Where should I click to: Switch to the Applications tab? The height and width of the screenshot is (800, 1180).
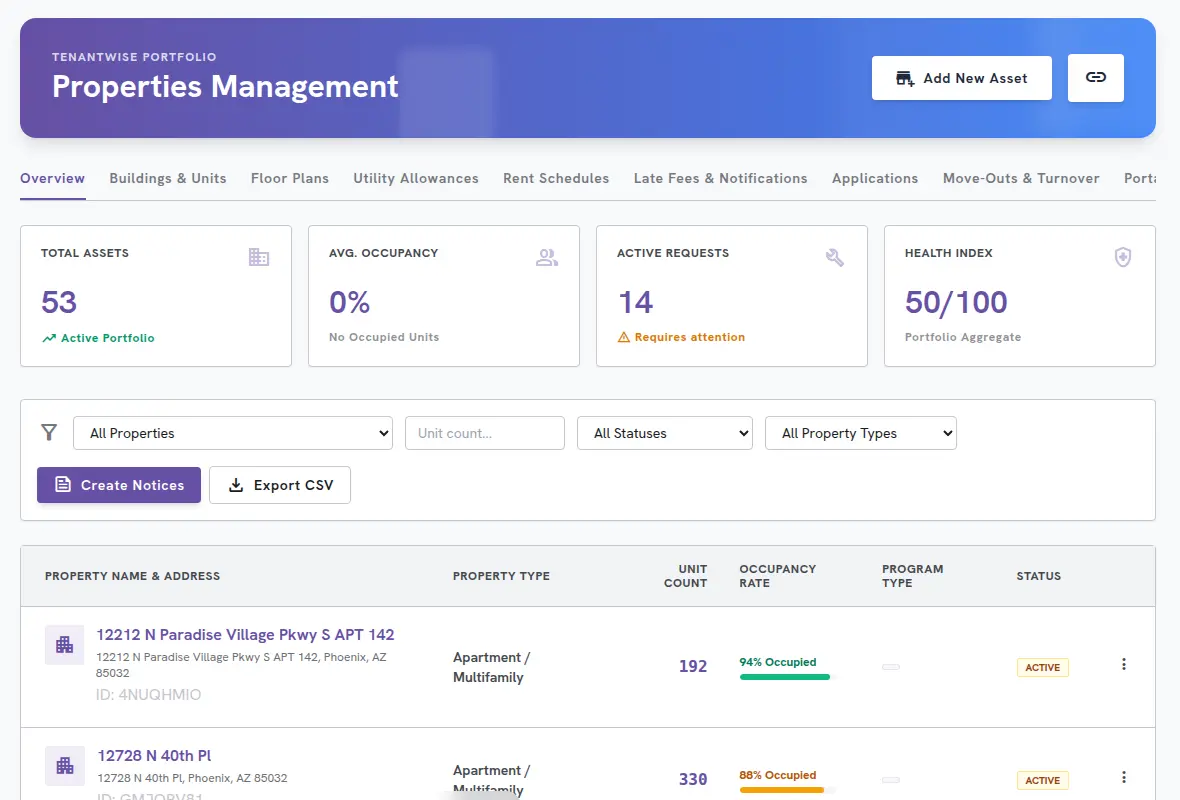click(874, 178)
